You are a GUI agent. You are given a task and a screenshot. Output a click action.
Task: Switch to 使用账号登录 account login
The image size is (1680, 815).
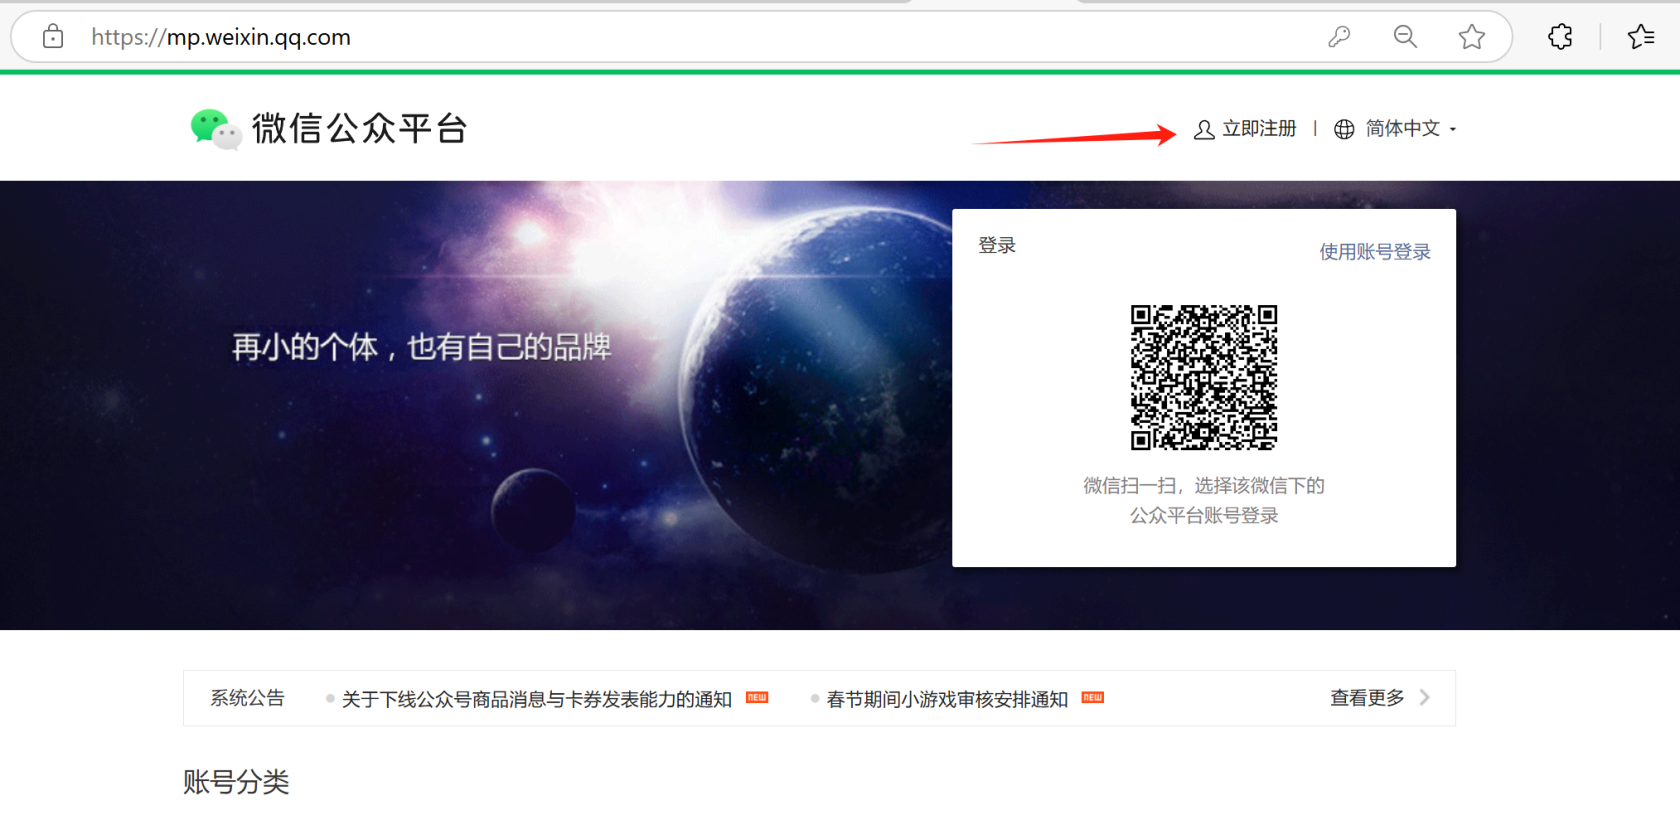coord(1375,252)
